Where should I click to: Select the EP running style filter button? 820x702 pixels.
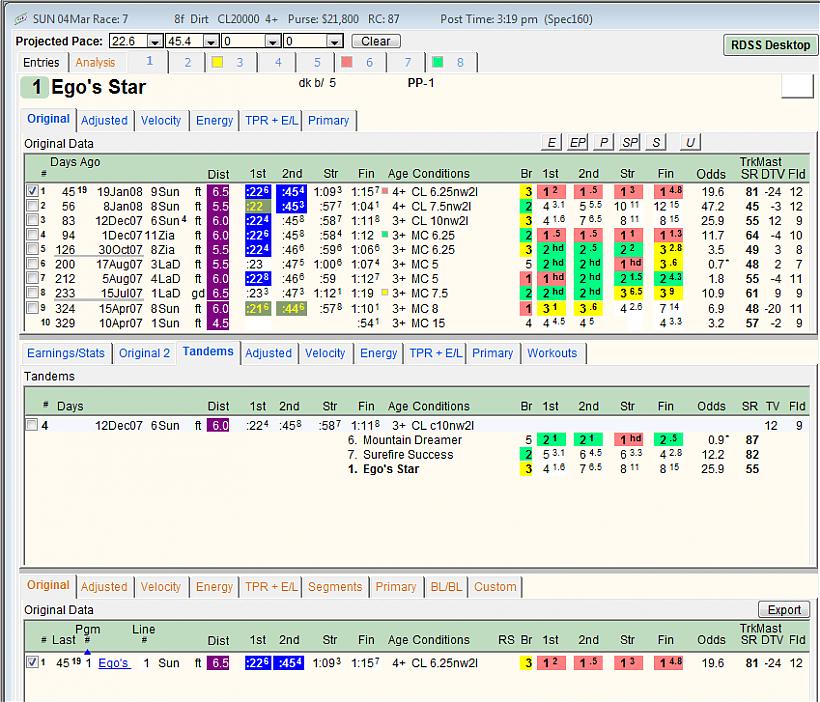click(x=577, y=142)
